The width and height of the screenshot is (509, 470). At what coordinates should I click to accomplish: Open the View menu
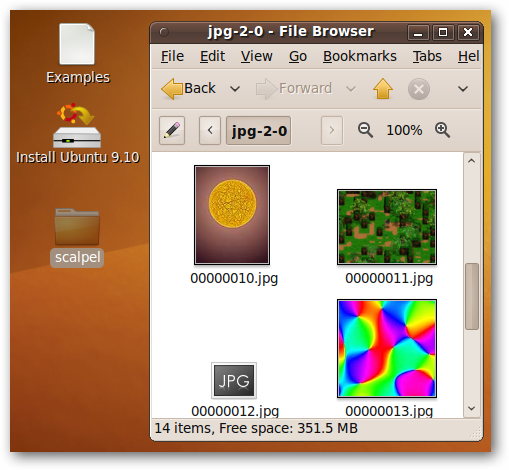257,56
